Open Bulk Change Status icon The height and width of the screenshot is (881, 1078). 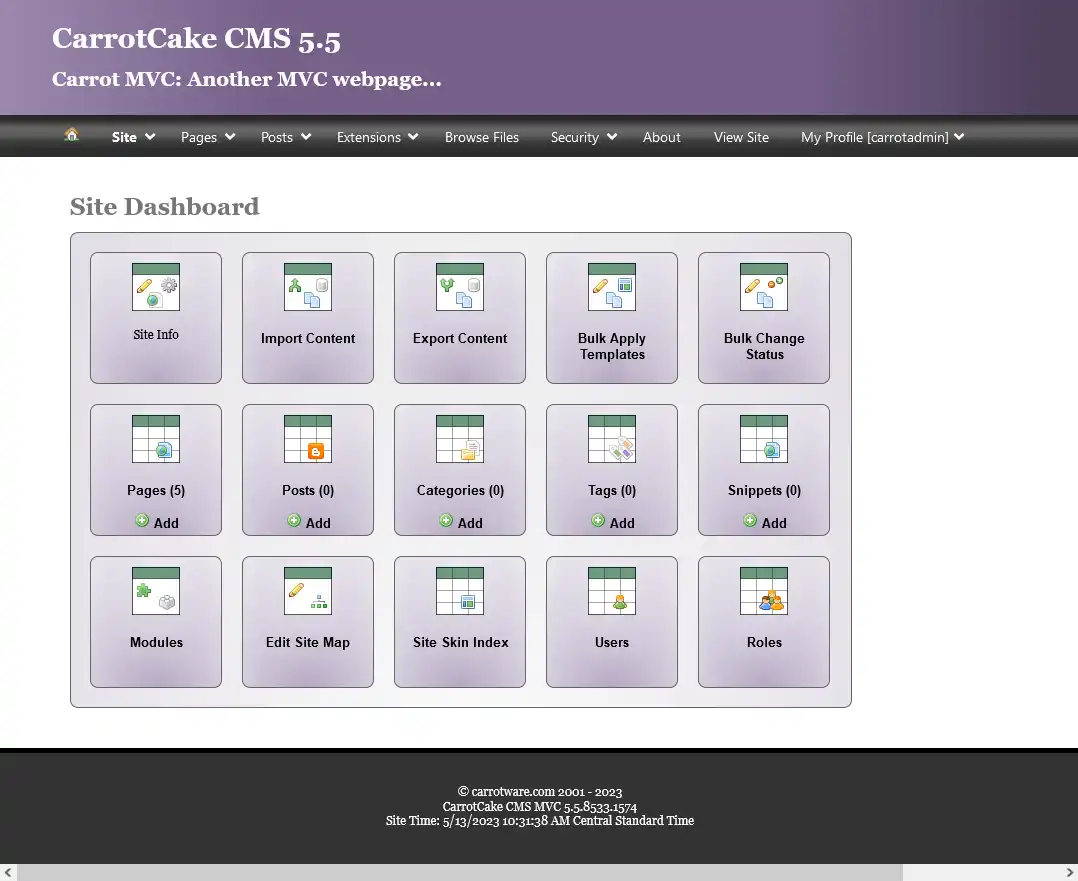click(764, 287)
